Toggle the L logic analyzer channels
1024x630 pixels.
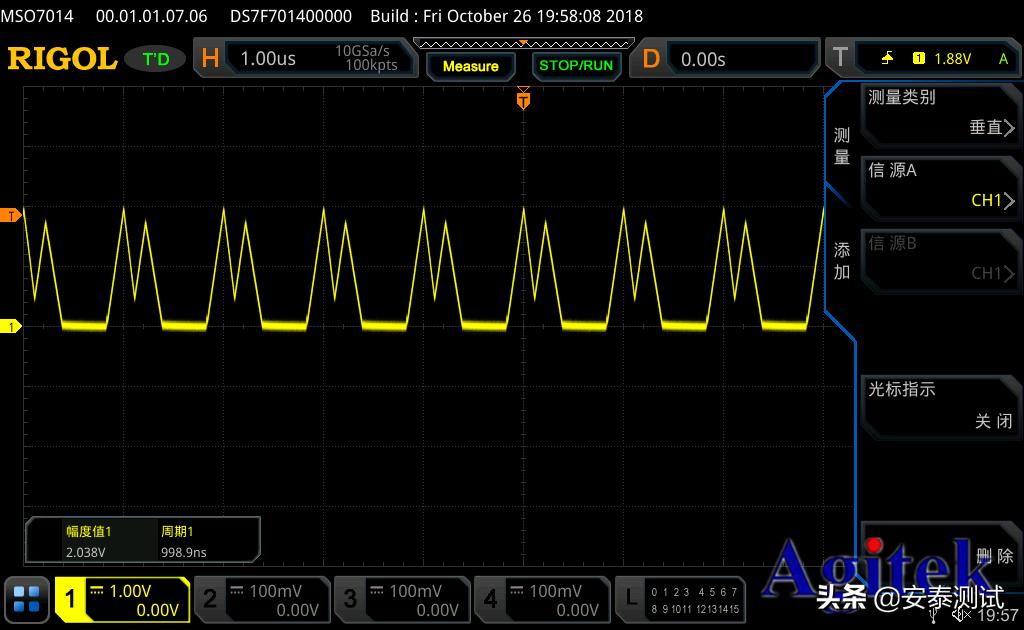[680, 599]
